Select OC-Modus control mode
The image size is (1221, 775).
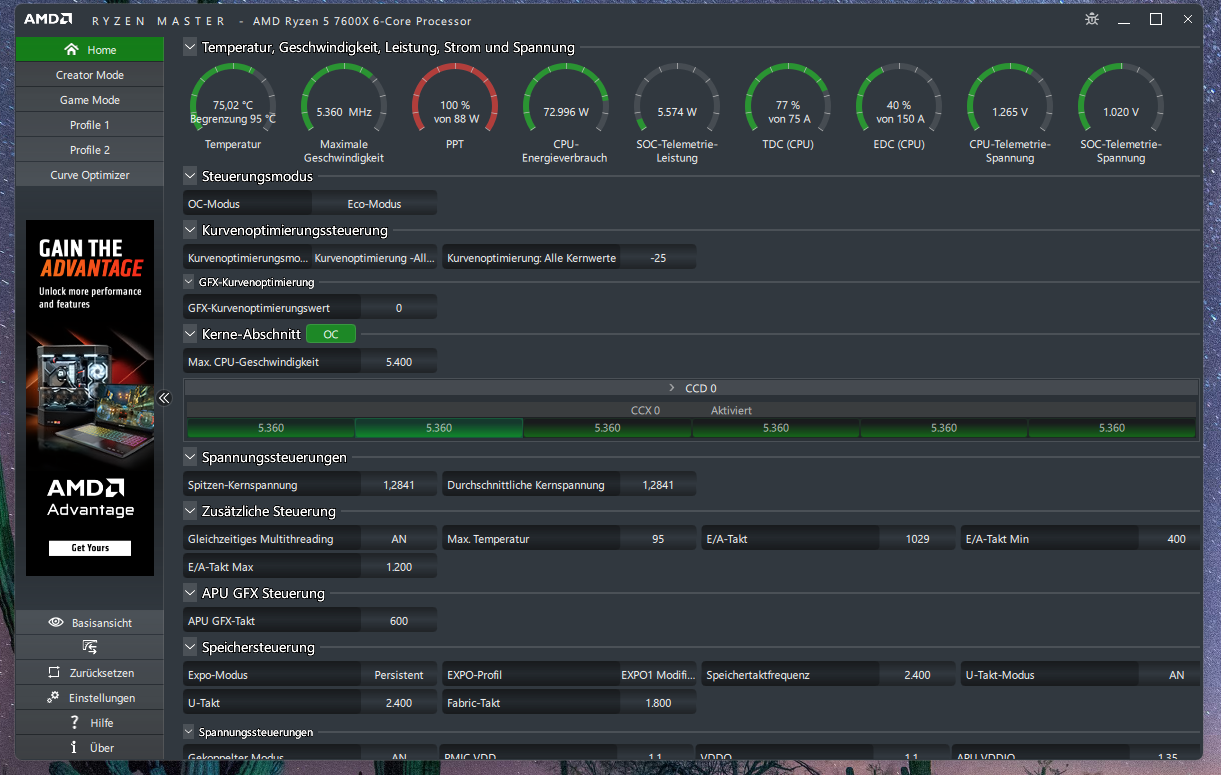pyautogui.click(x=249, y=204)
